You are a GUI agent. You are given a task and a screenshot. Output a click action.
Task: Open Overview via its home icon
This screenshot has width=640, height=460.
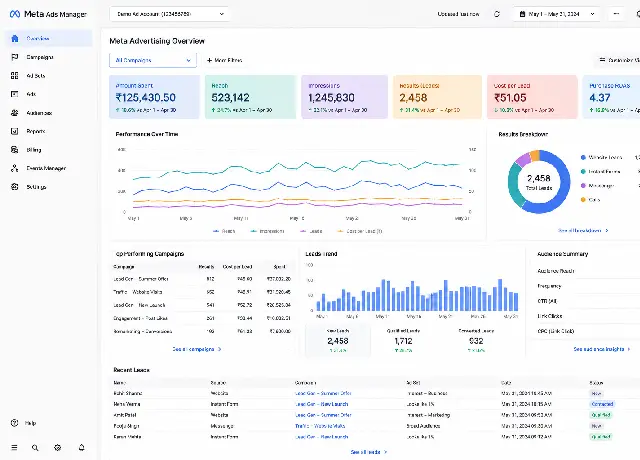click(15, 38)
